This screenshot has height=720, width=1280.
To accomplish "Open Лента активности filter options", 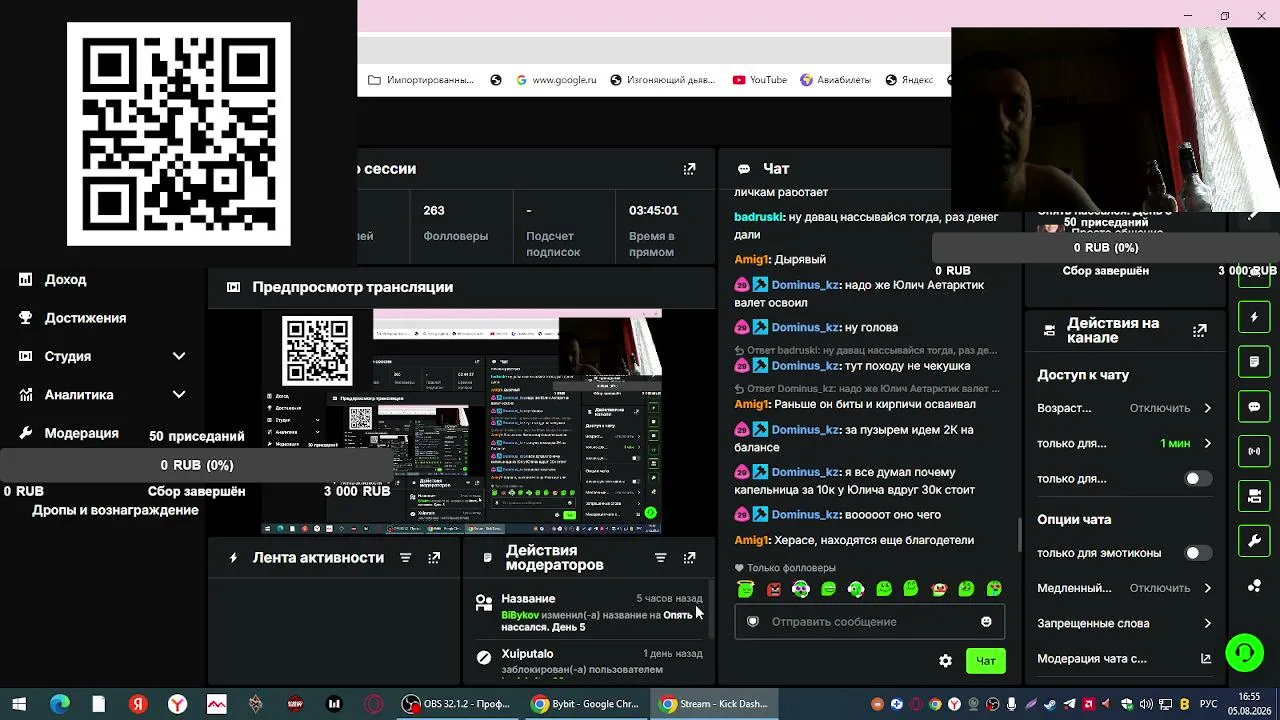I will pos(405,558).
